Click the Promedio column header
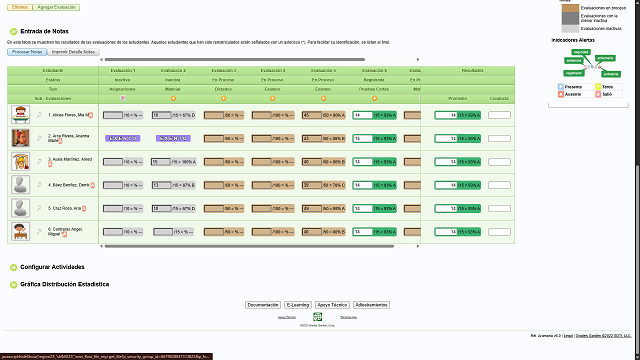 pyautogui.click(x=457, y=98)
